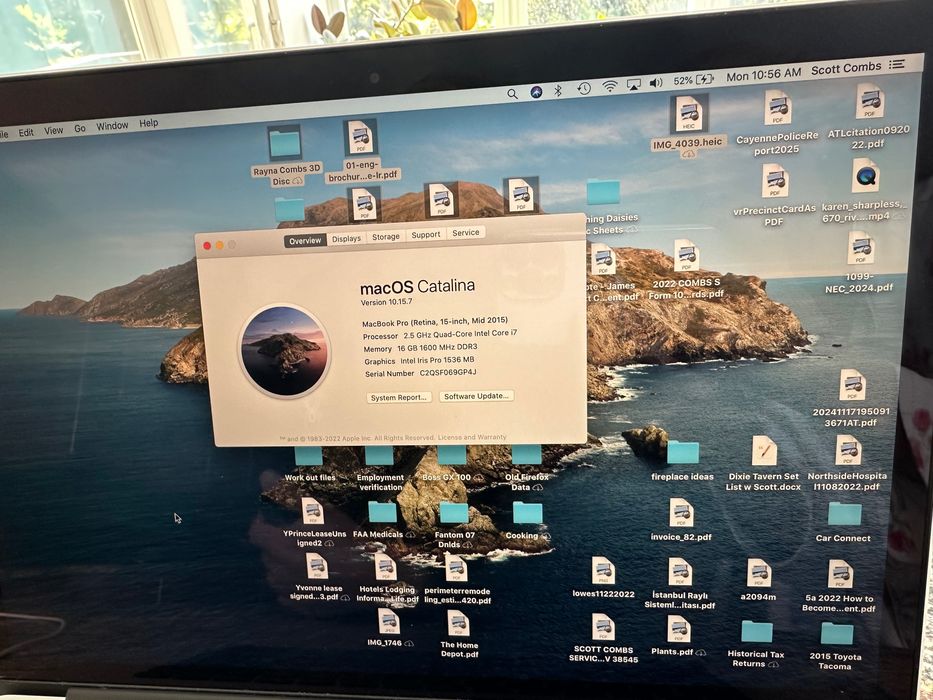The image size is (933, 700).
Task: Select SCOTT COMBS SERVIC file icon
Action: pyautogui.click(x=603, y=627)
